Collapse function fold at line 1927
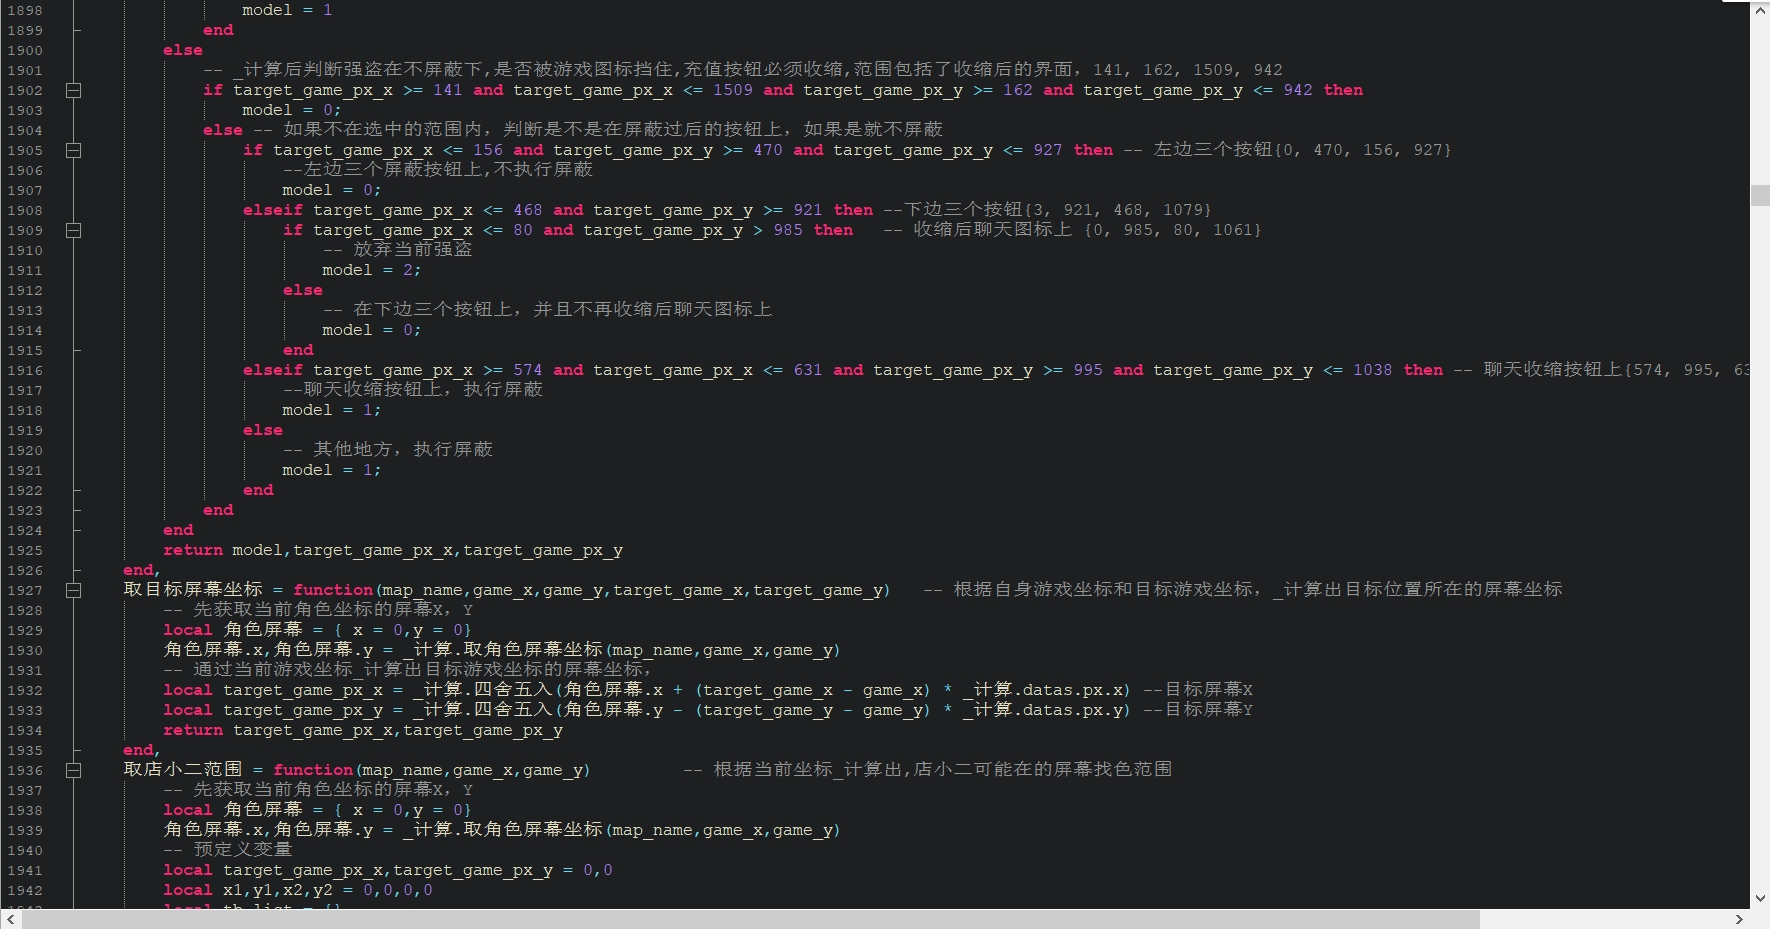The width and height of the screenshot is (1770, 929). (73, 590)
